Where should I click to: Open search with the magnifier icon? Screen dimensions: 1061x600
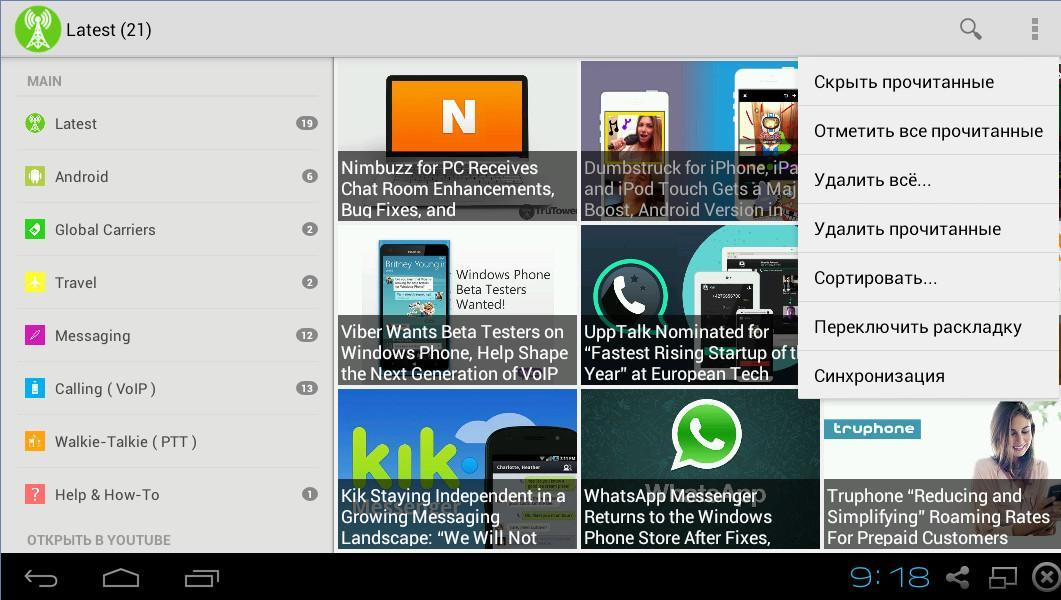(x=970, y=29)
